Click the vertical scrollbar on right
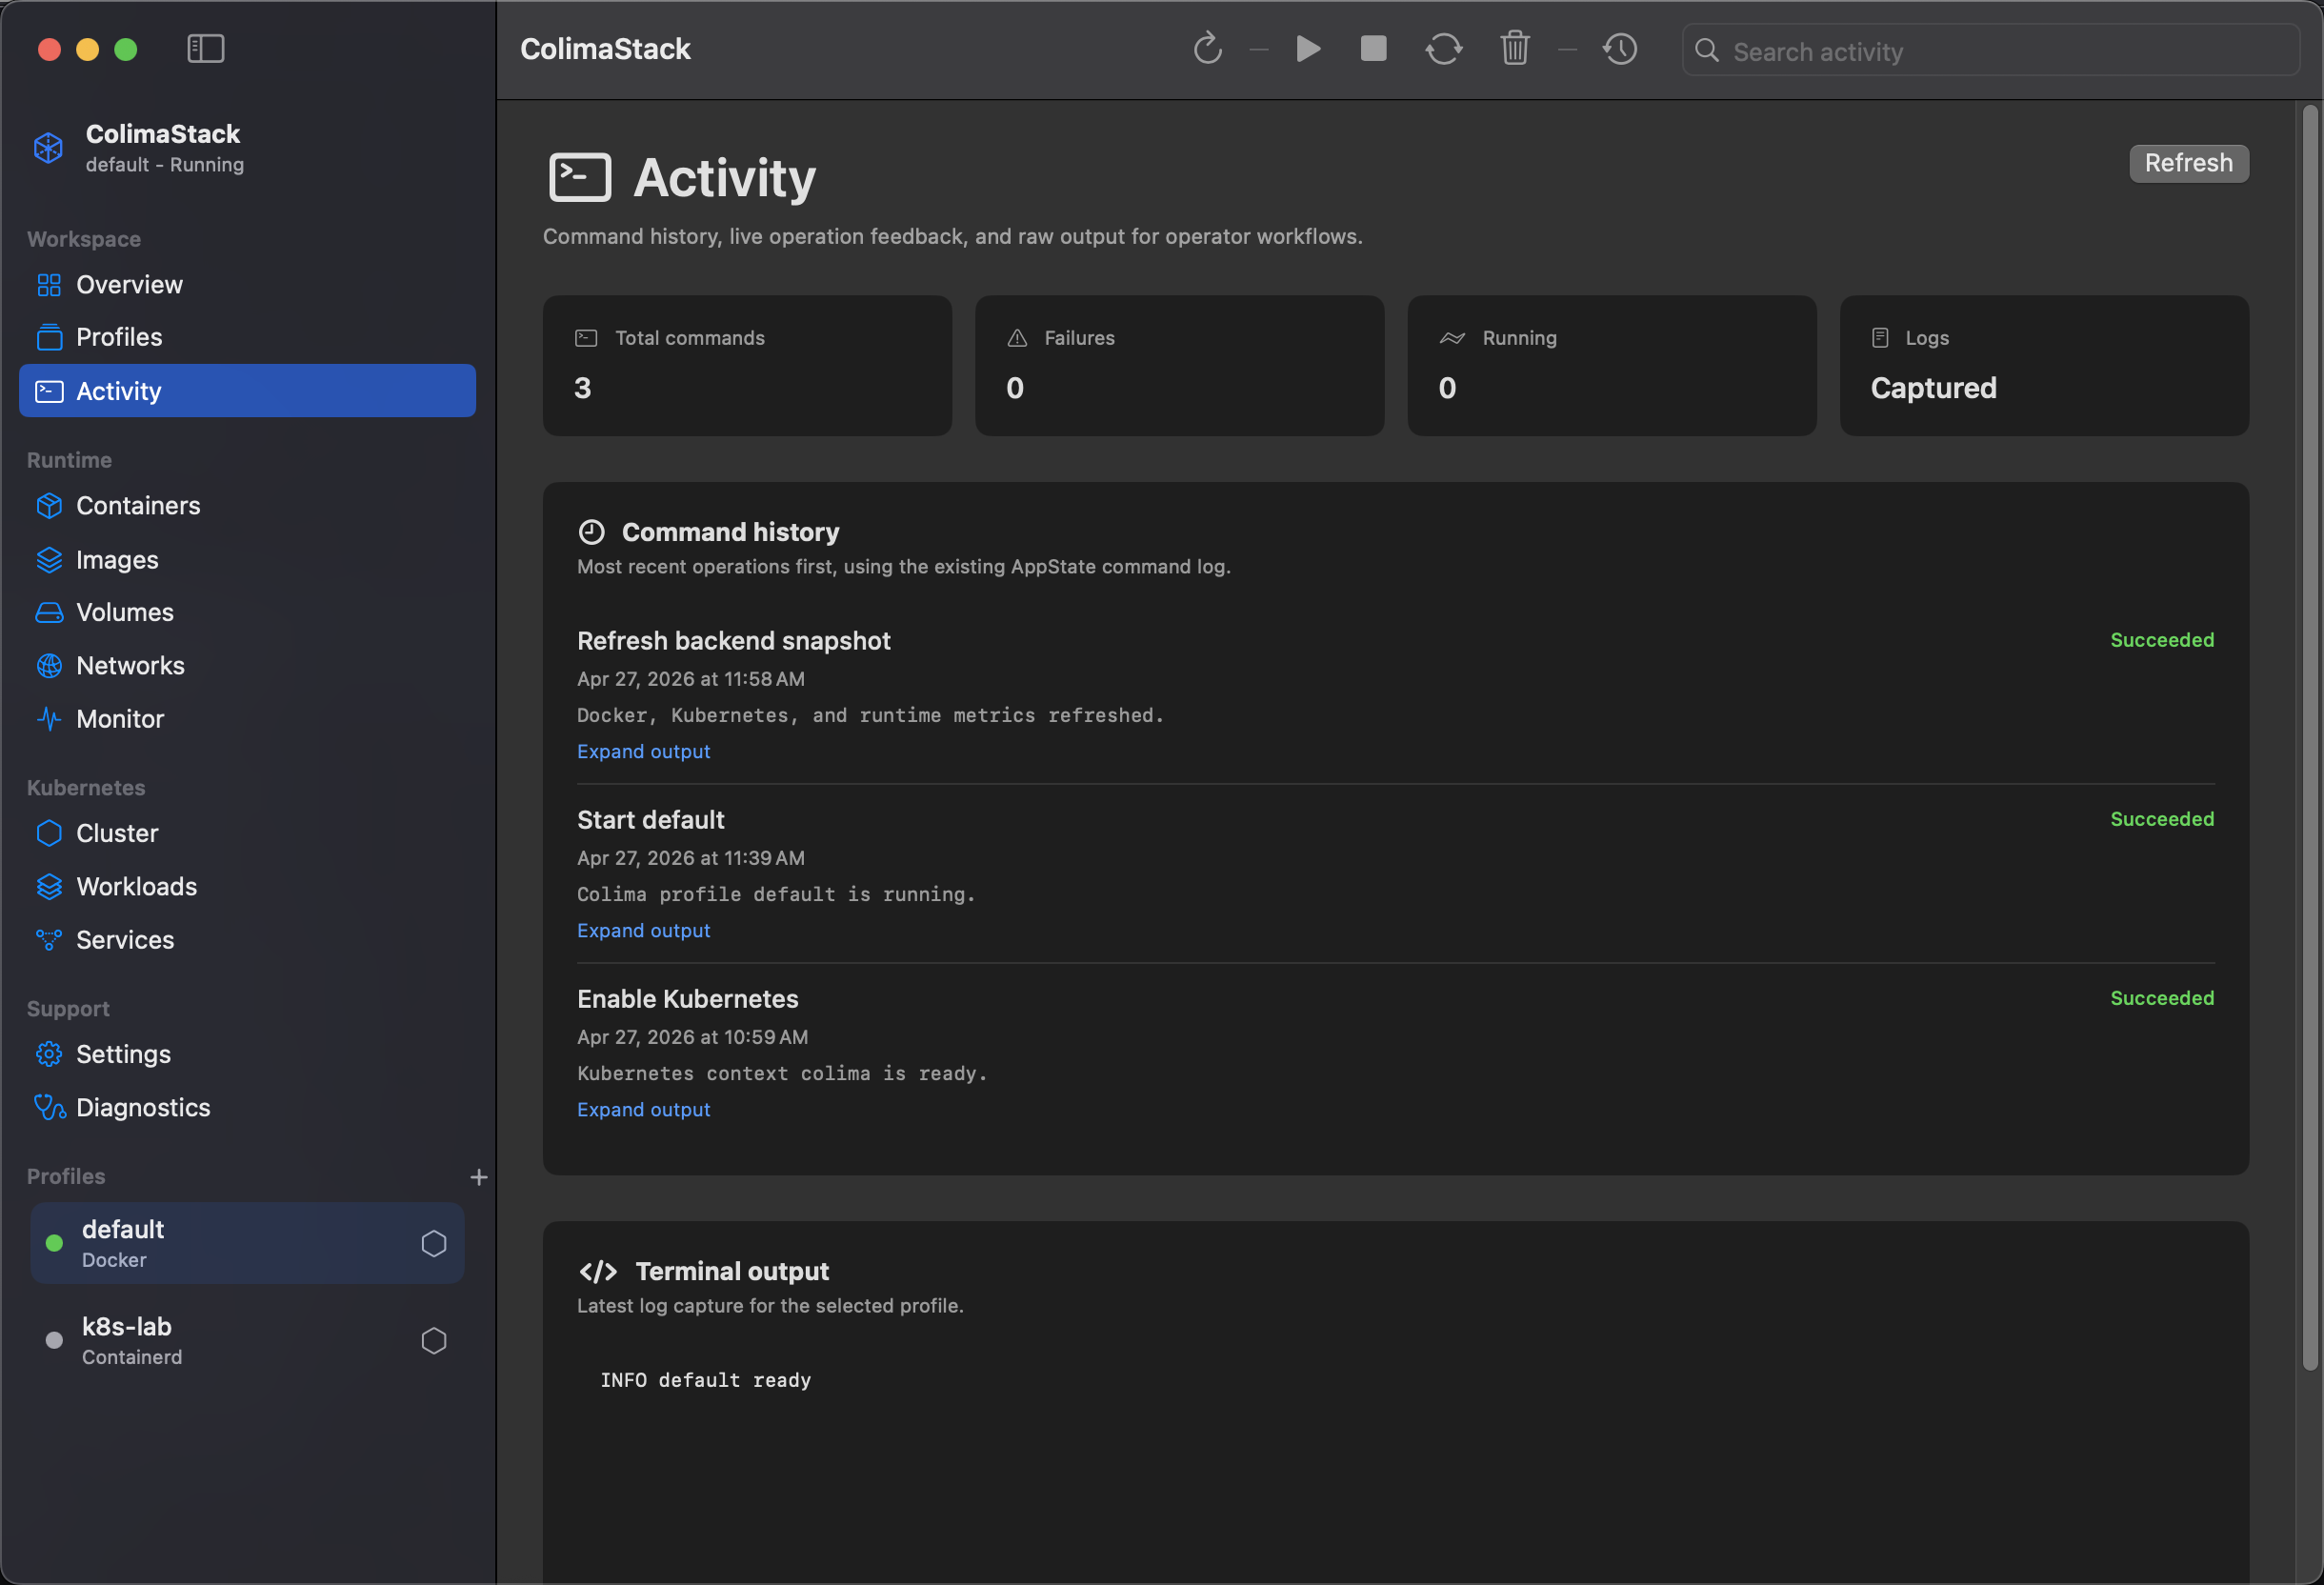2324x1585 pixels. (2310, 738)
